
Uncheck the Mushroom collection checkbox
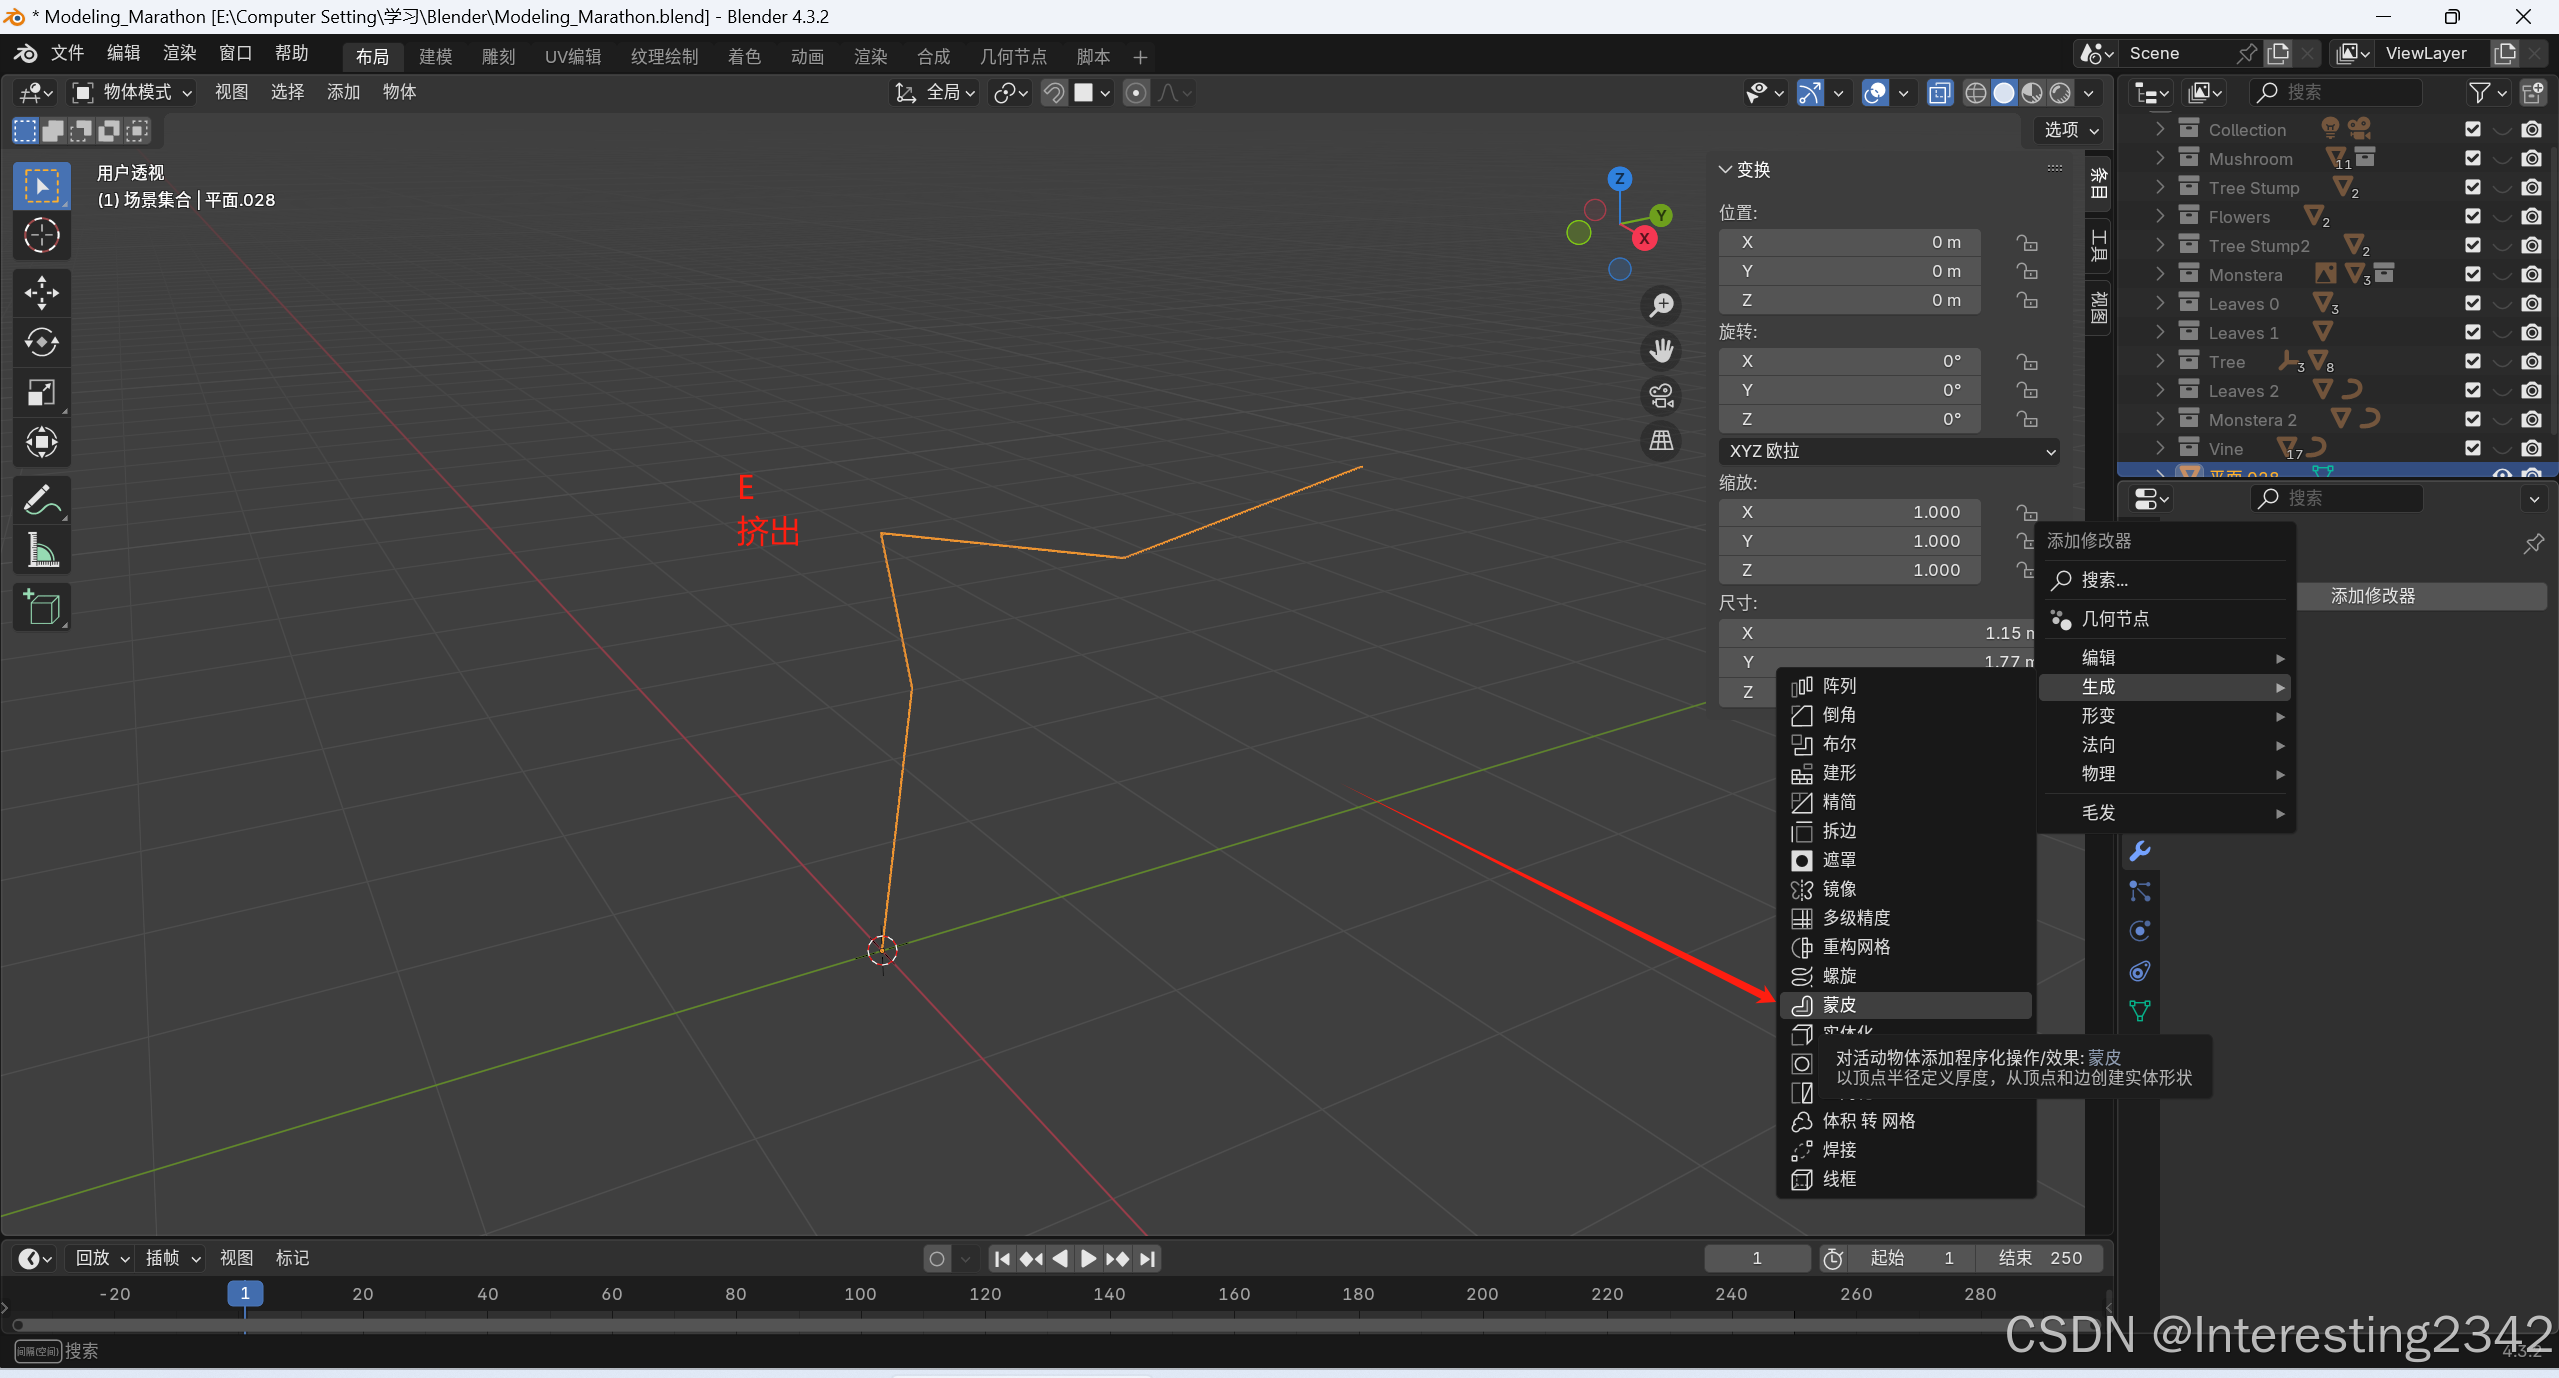(x=2473, y=158)
